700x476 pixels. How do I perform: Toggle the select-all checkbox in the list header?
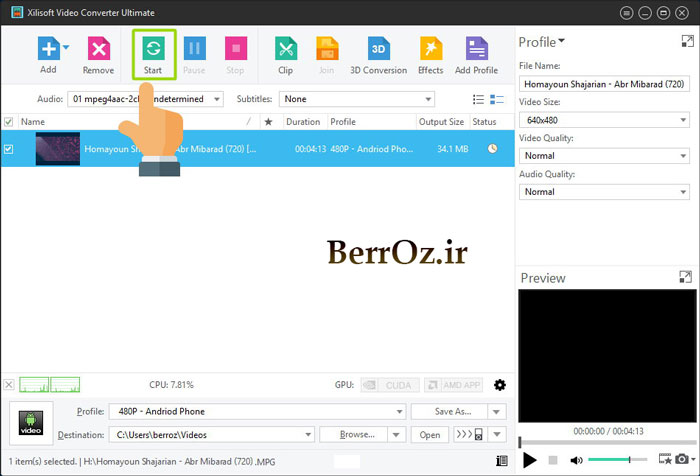[9, 122]
